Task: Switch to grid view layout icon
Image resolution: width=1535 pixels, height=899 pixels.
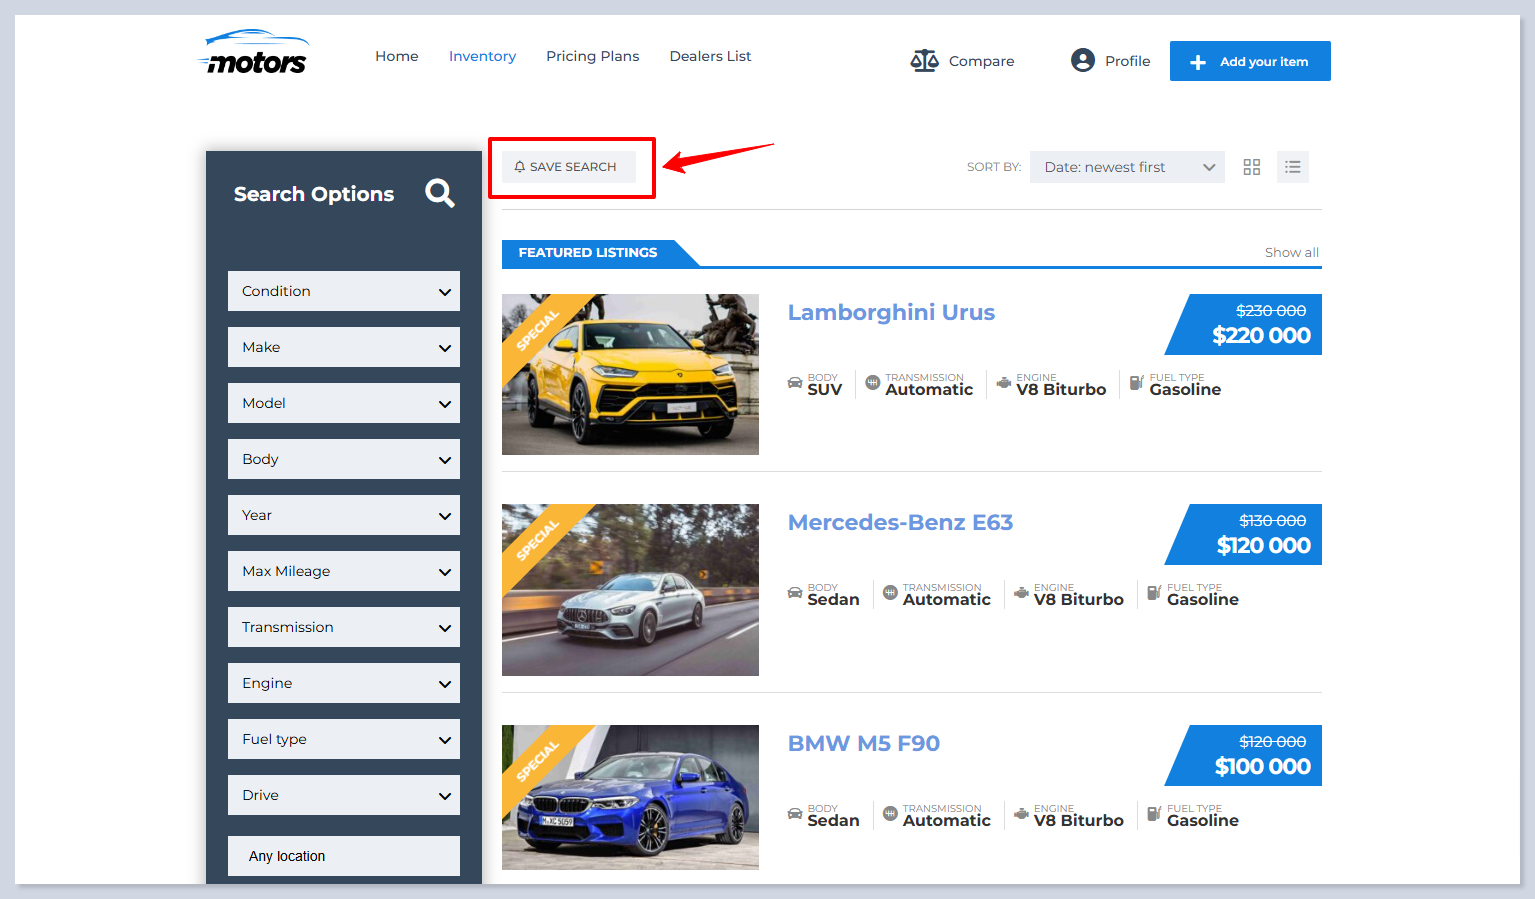Action: [x=1251, y=167]
